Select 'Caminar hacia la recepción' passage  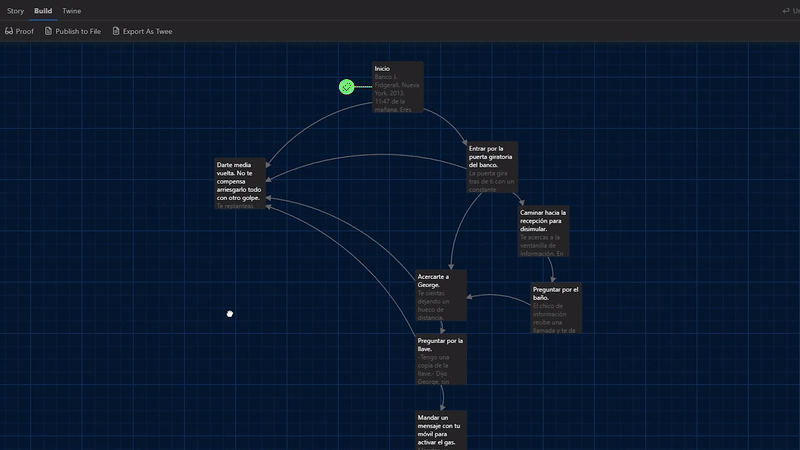click(x=543, y=232)
